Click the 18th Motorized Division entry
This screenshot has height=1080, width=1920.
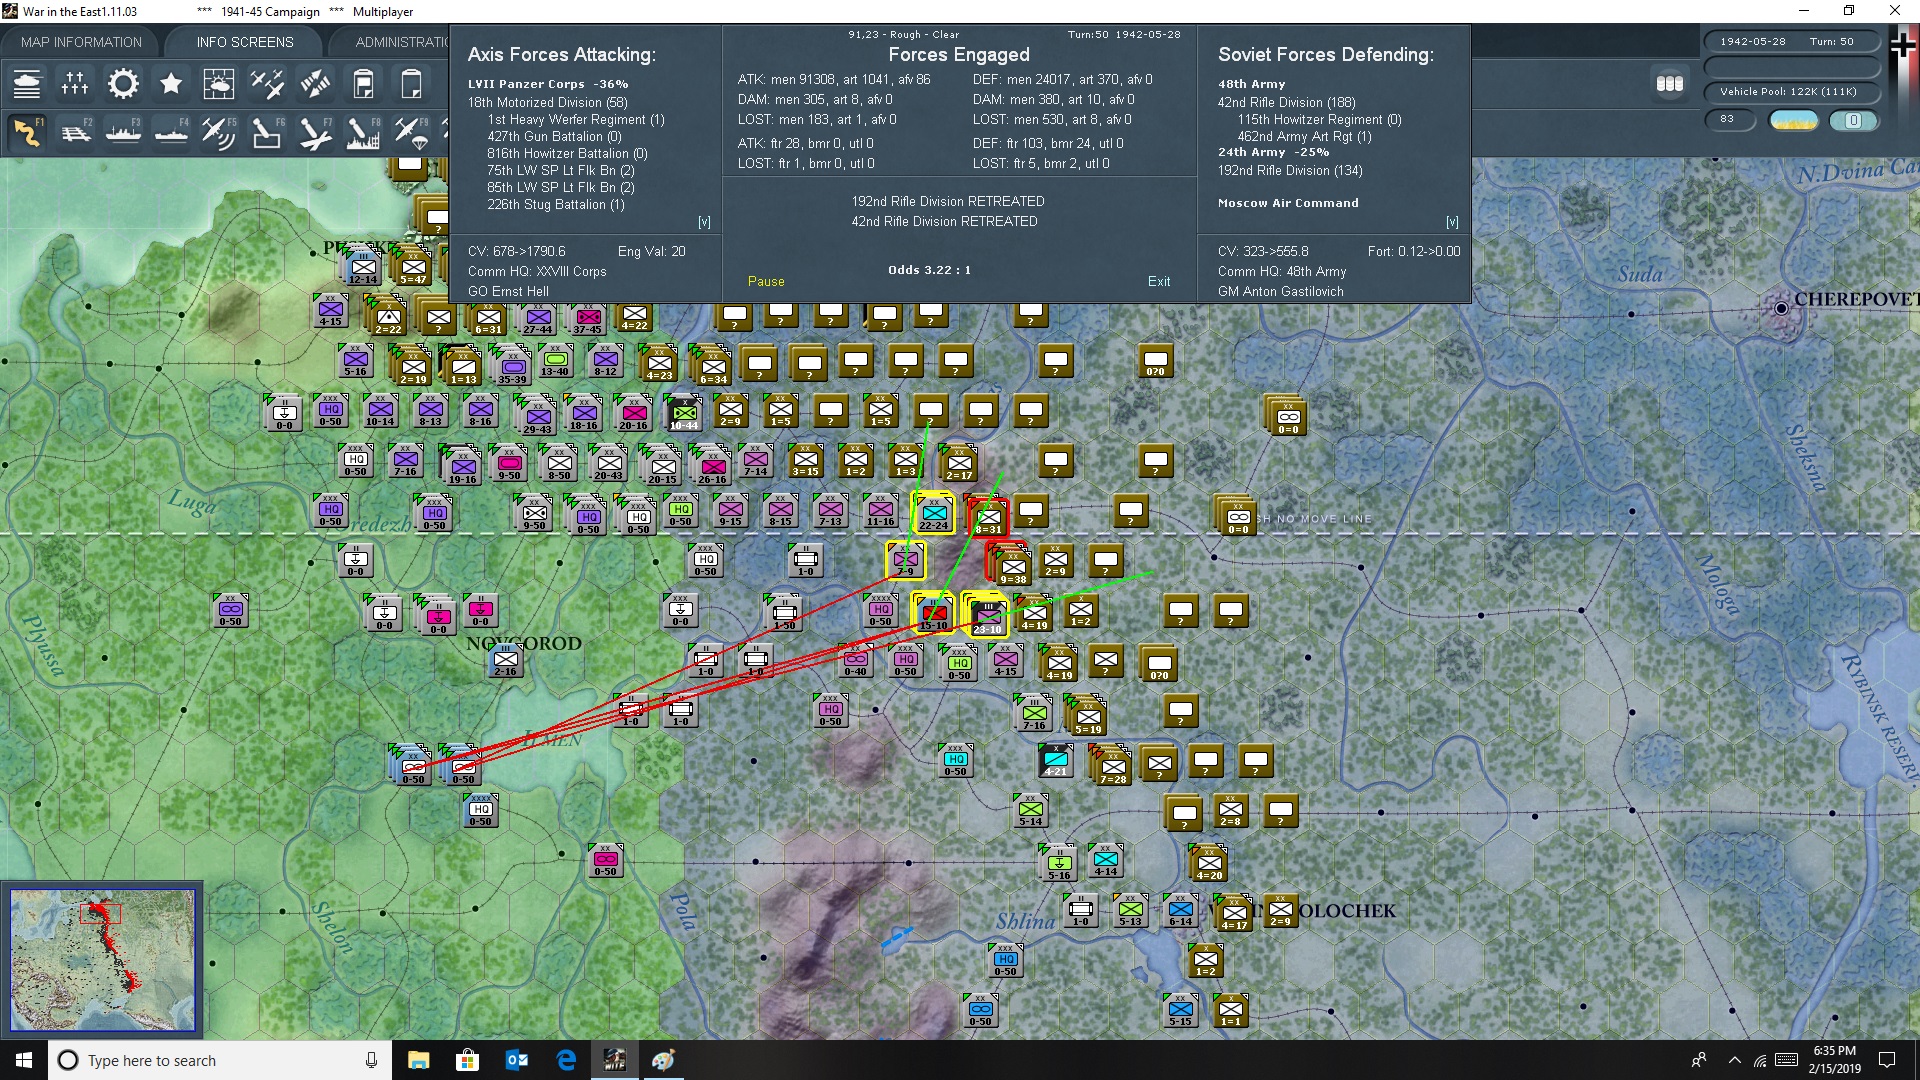click(x=547, y=102)
